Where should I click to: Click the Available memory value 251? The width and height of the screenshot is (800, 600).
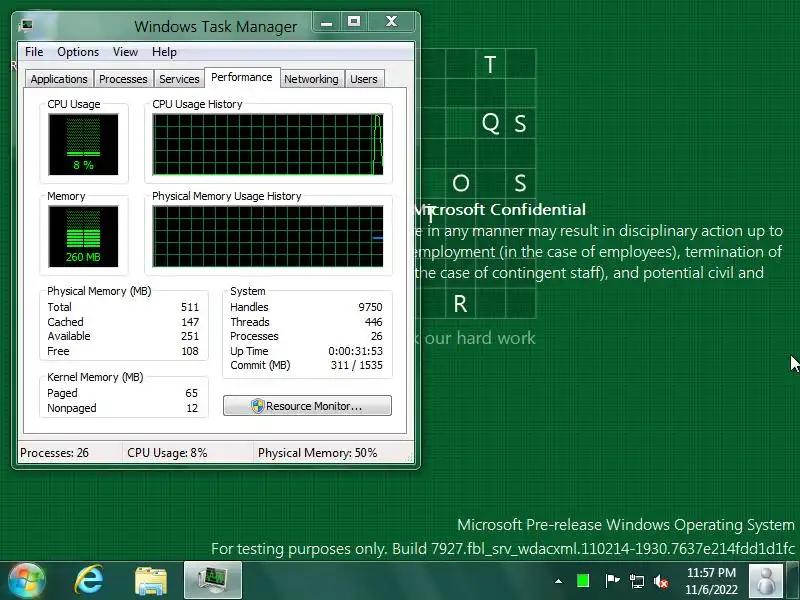[189, 336]
